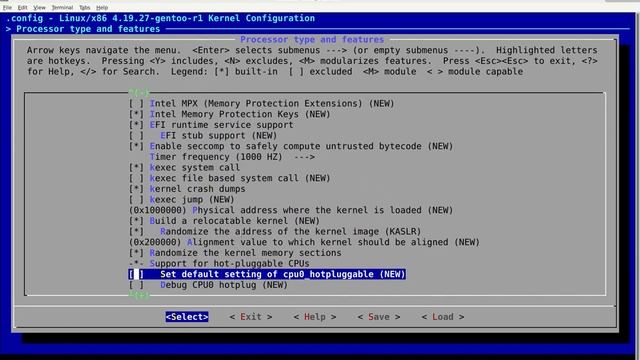Edit the 0x1000000 physical address value
This screenshot has width=640, height=360.
(x=158, y=210)
